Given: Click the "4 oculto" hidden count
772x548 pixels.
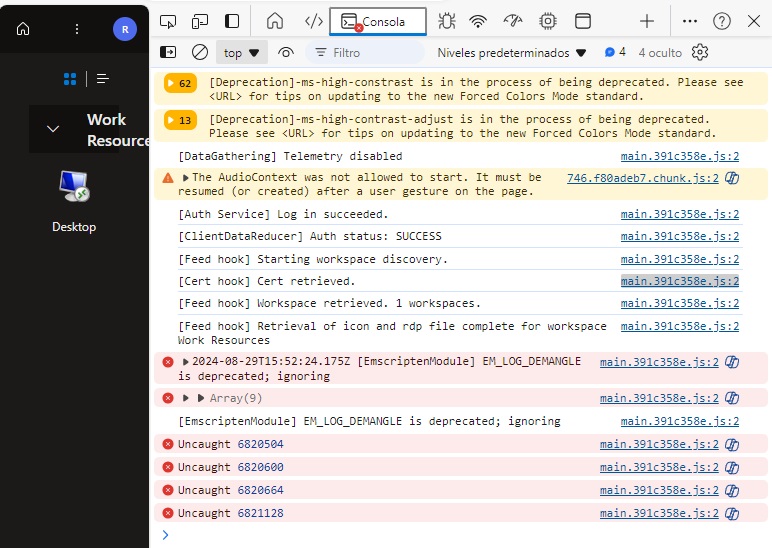Looking at the screenshot, I should click(660, 53).
